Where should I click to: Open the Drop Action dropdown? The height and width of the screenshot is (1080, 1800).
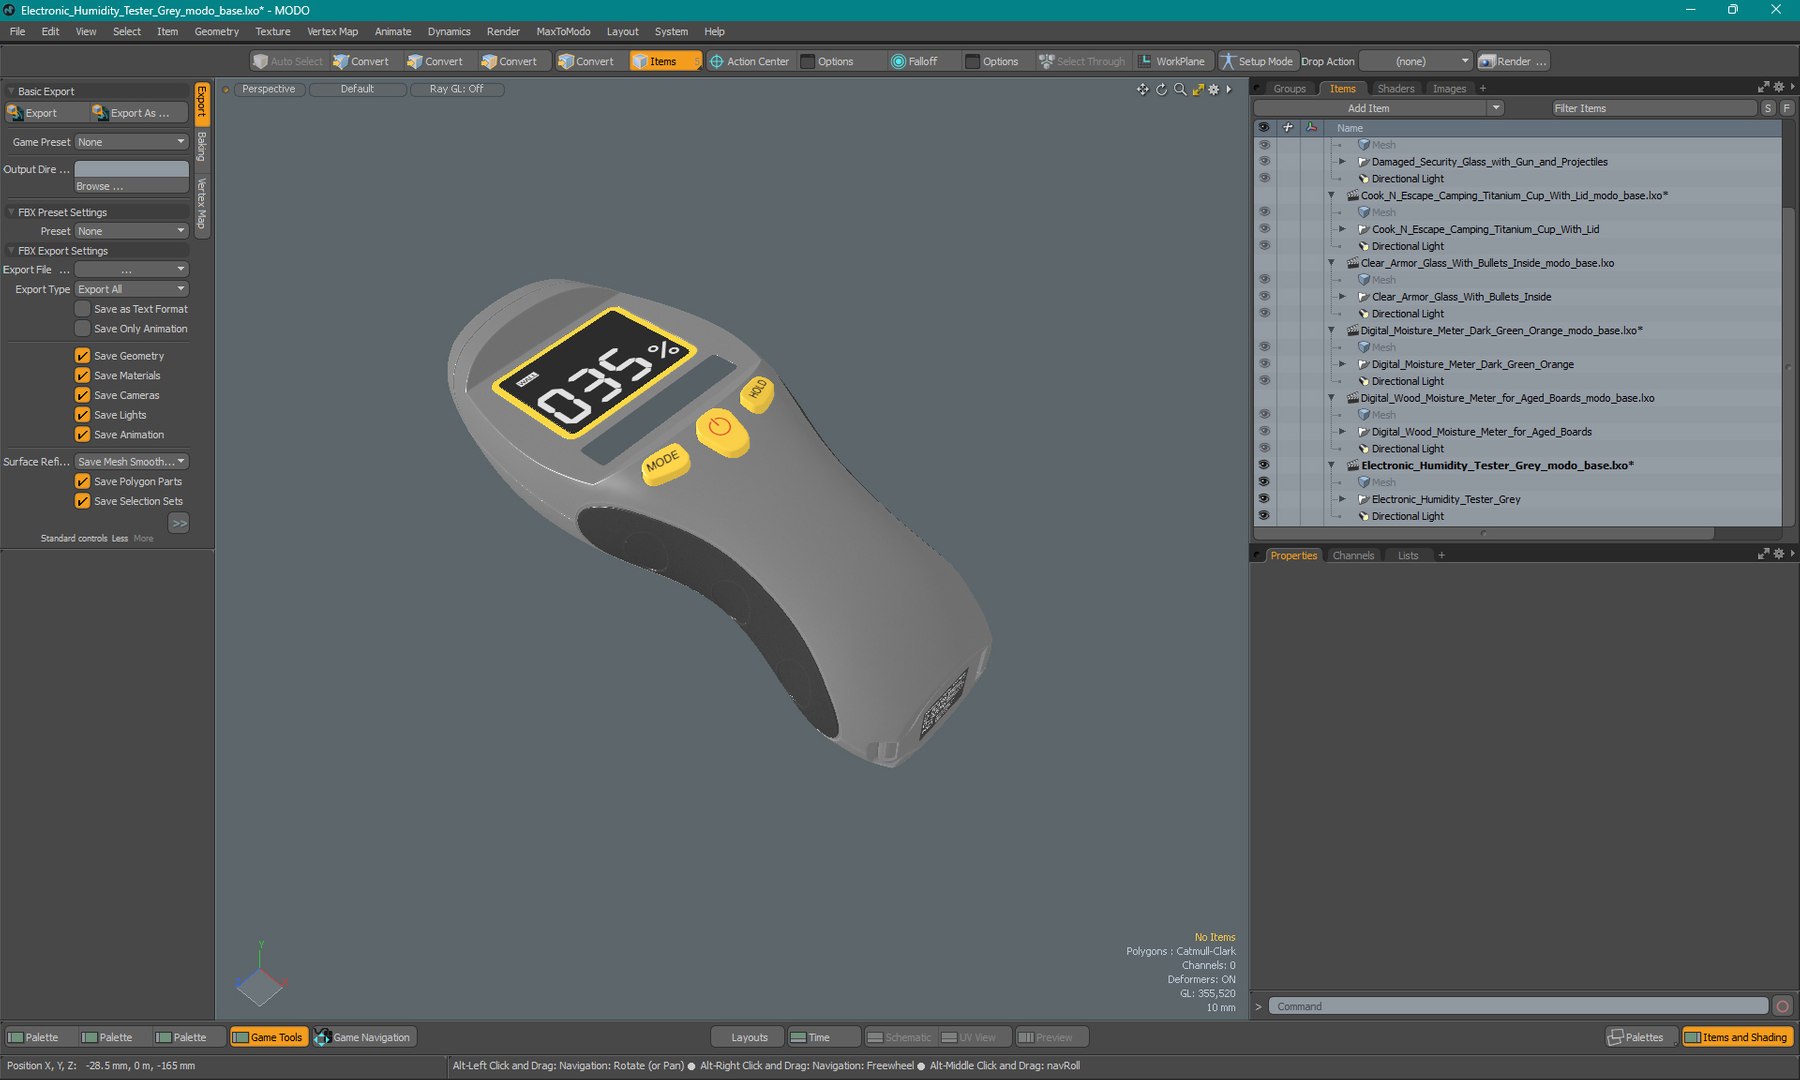point(1417,61)
